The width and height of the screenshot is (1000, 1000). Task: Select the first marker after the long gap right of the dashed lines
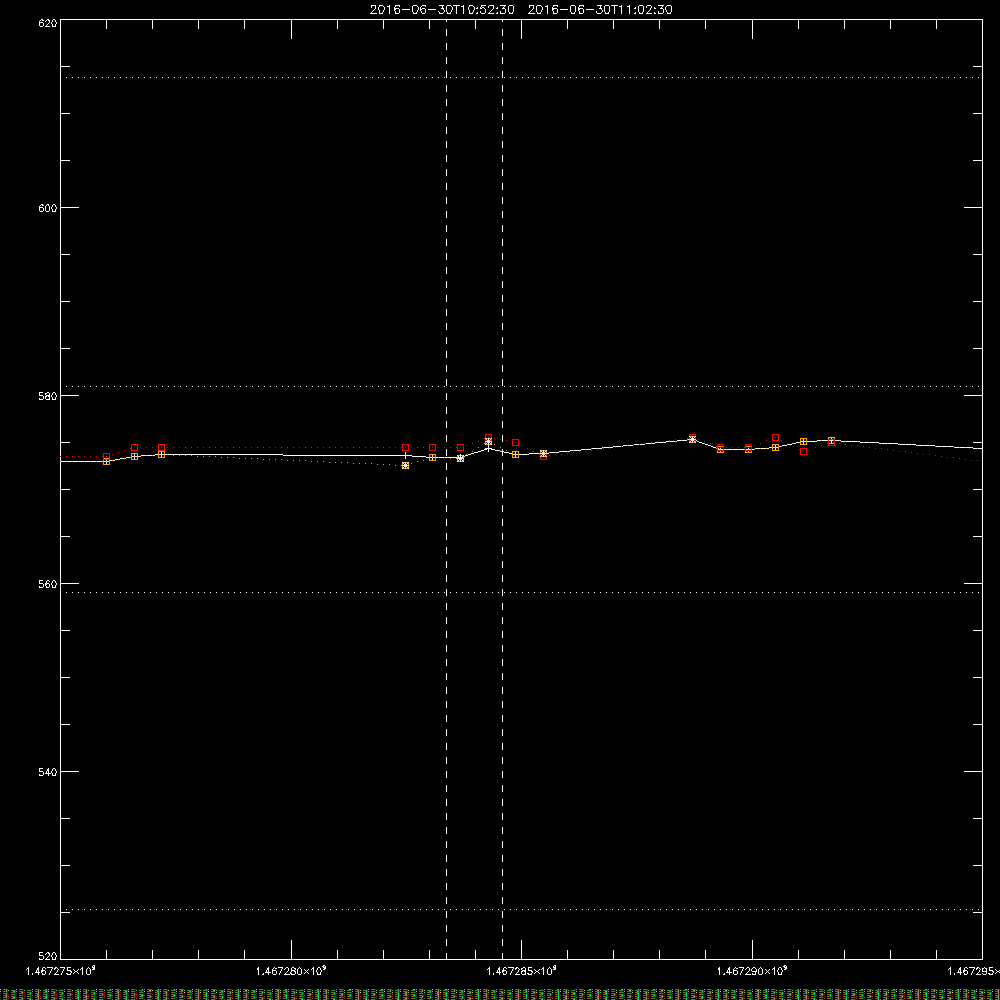693,439
